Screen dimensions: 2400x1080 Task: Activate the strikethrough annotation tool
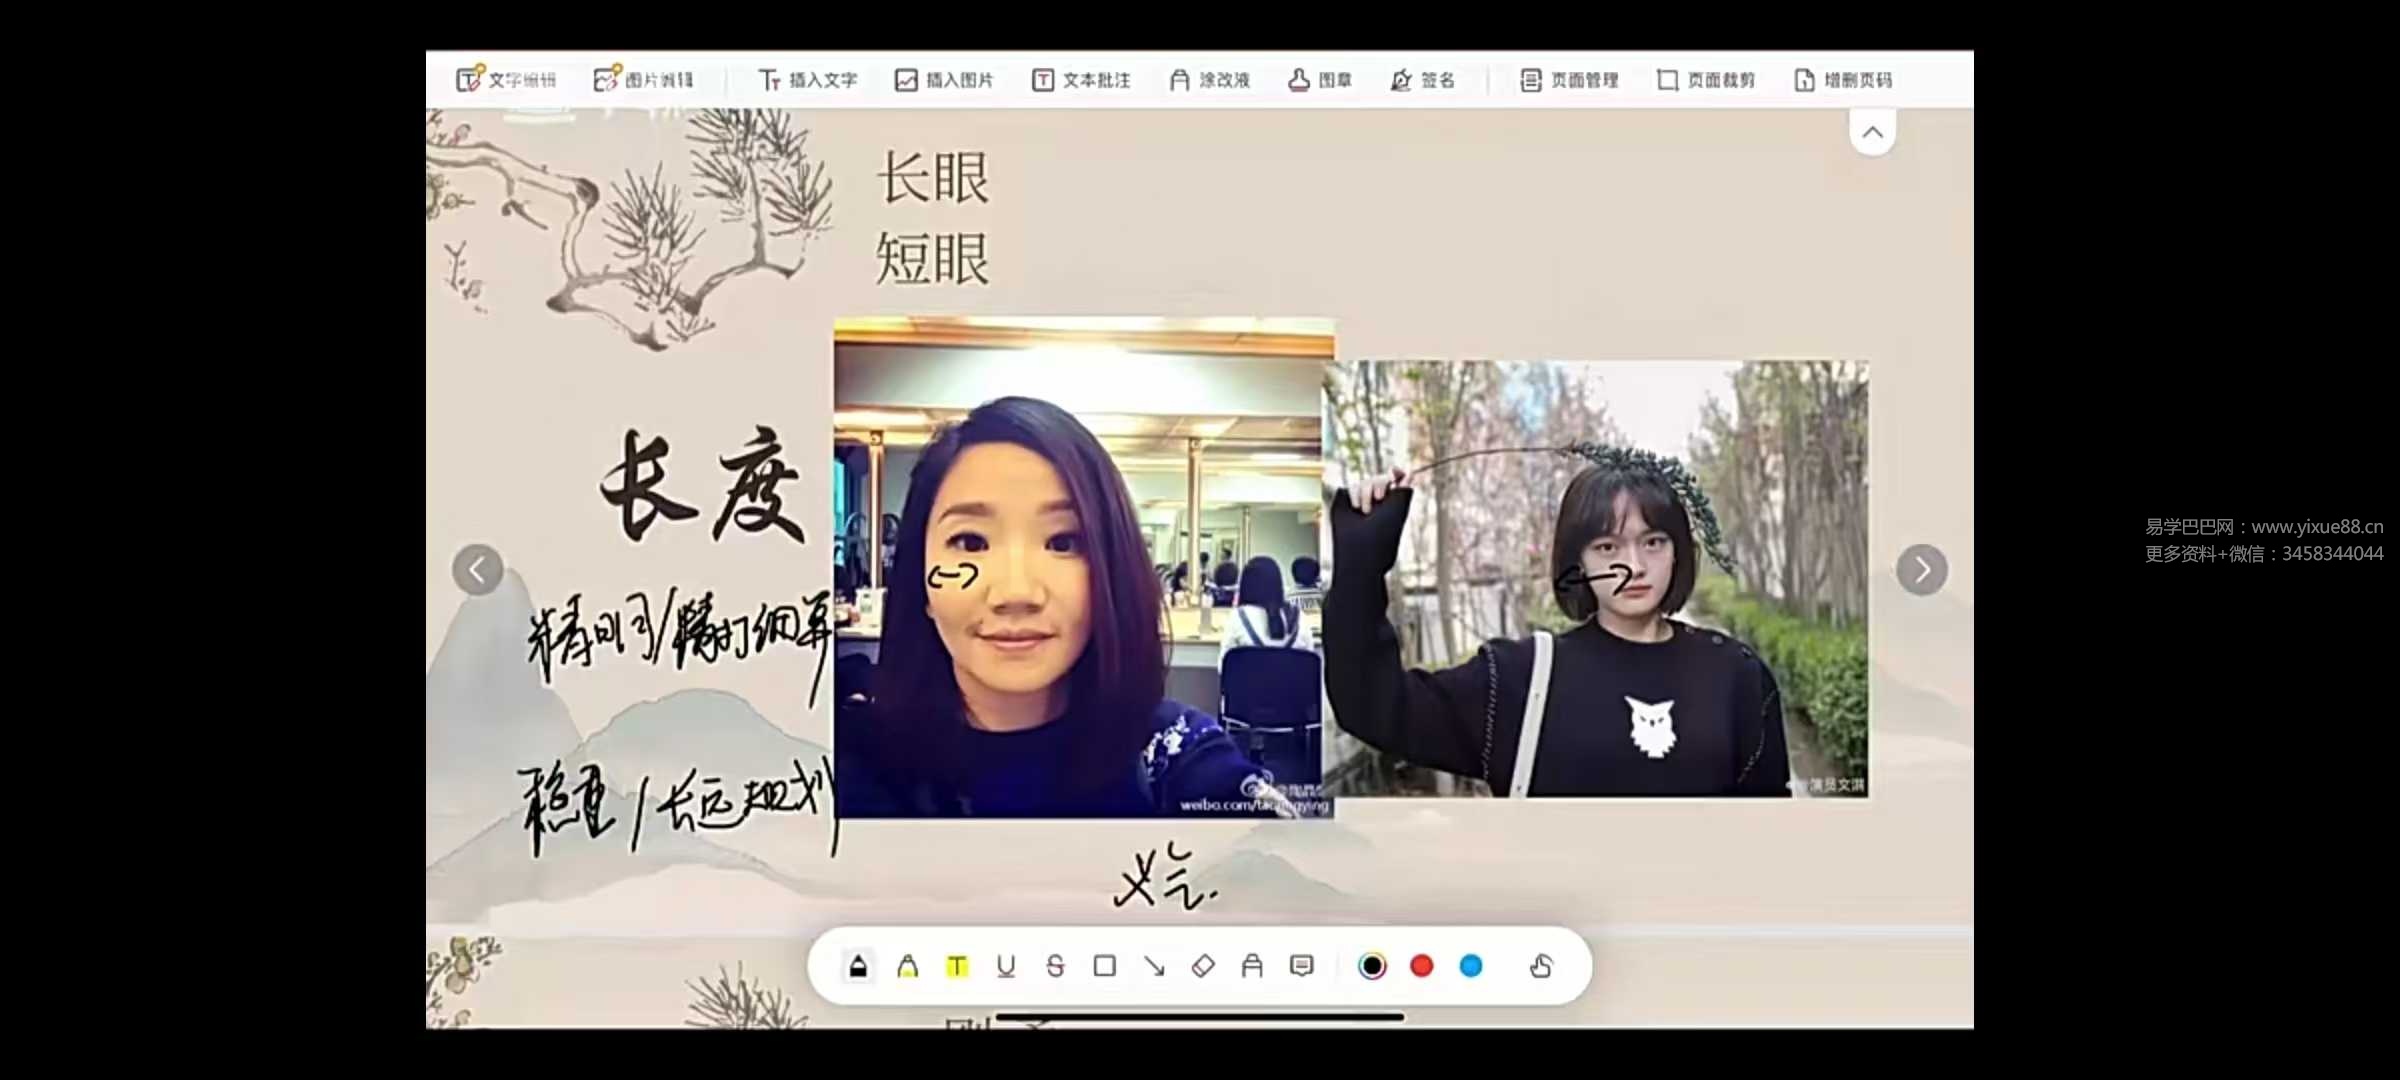1055,966
